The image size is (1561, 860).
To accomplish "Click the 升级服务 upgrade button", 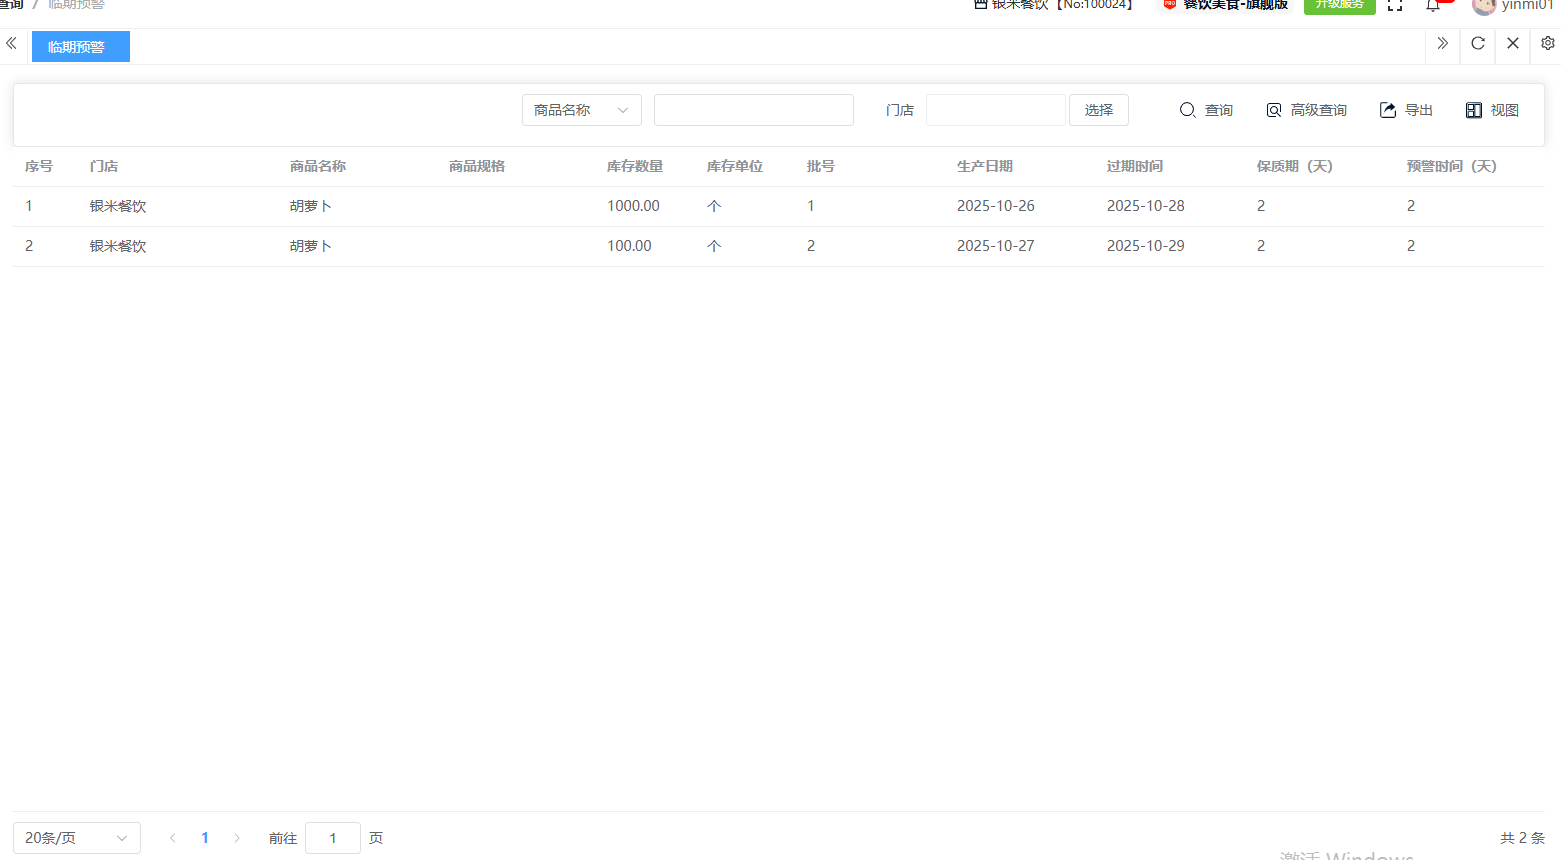I will (1339, 6).
